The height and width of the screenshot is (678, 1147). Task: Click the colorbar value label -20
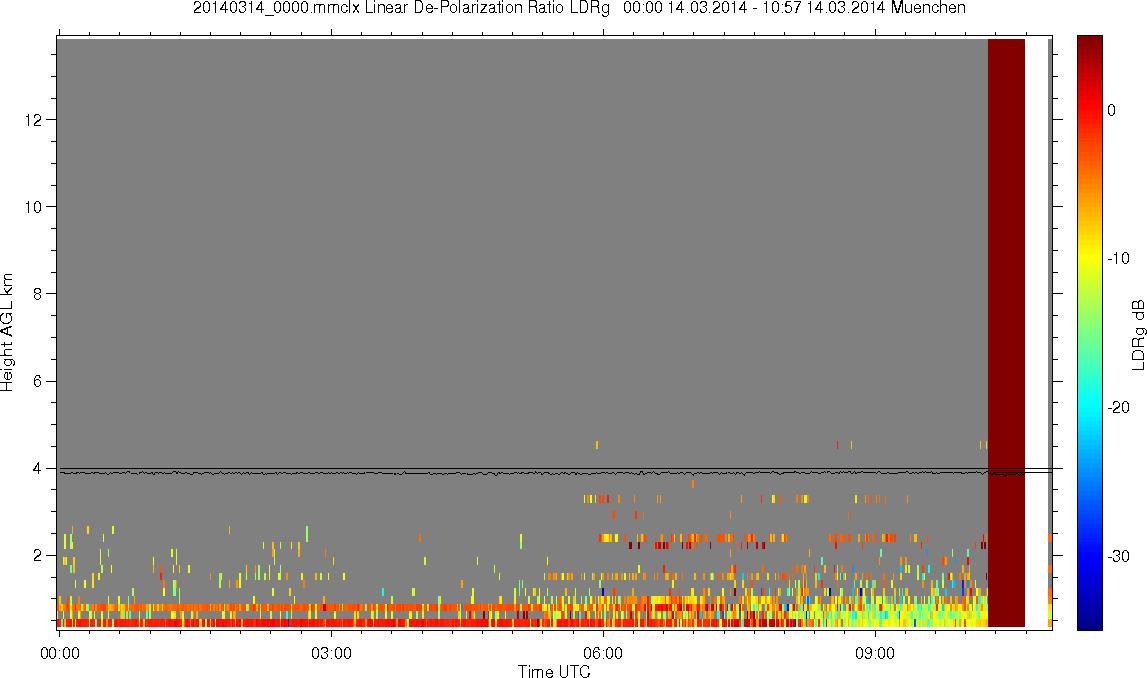pos(1118,407)
